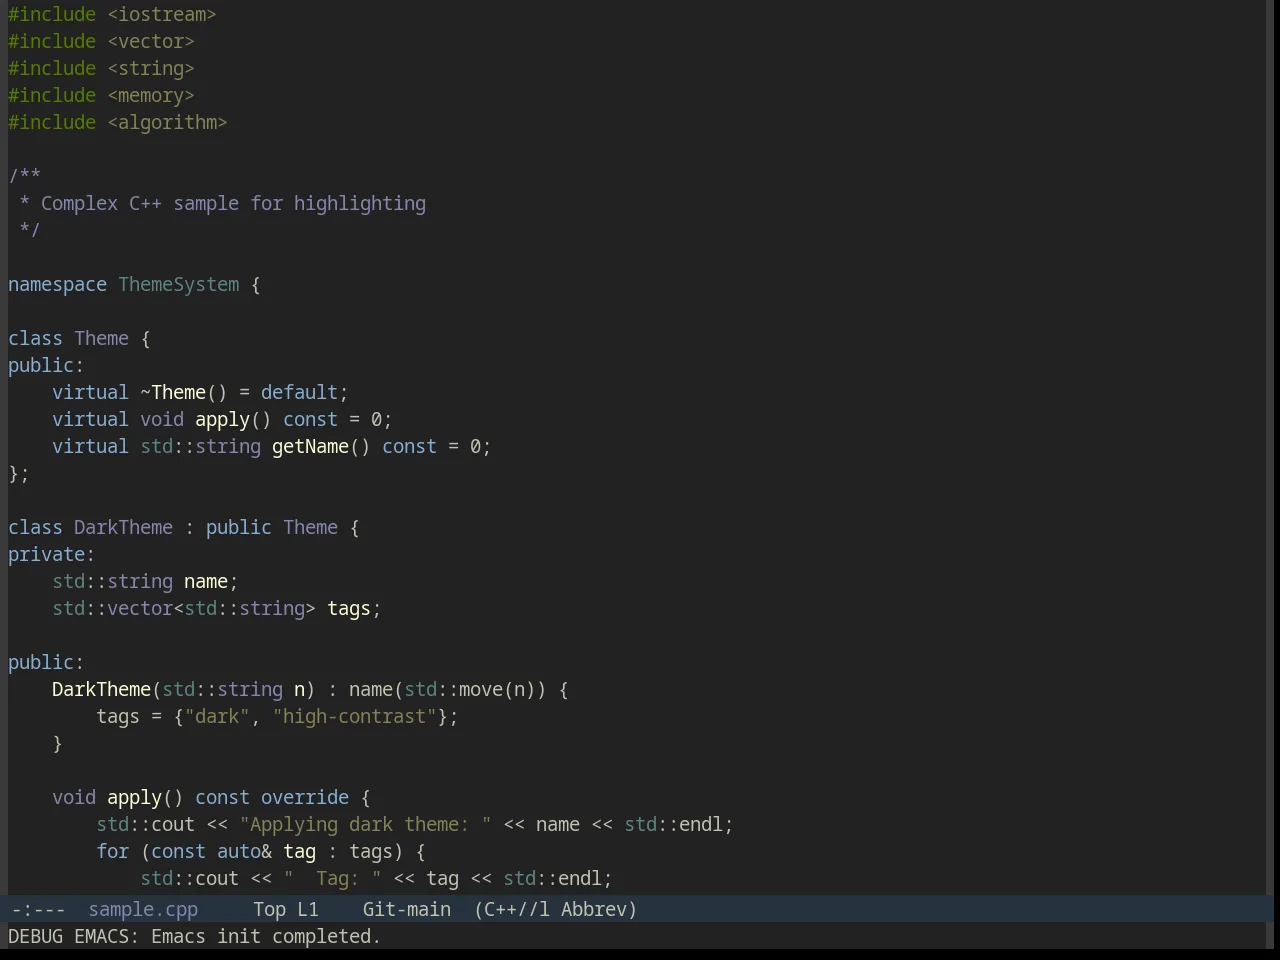This screenshot has height=960, width=1280.
Task: Click the closing '};' of class Theme
Action: coord(19,473)
